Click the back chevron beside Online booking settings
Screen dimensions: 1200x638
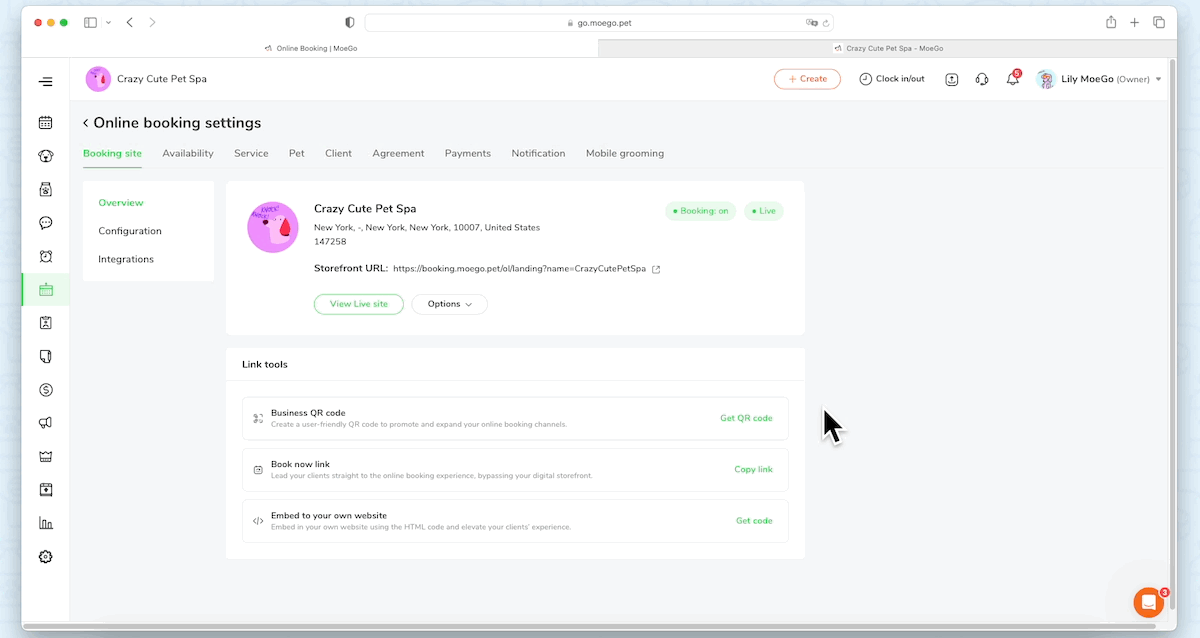pos(86,123)
